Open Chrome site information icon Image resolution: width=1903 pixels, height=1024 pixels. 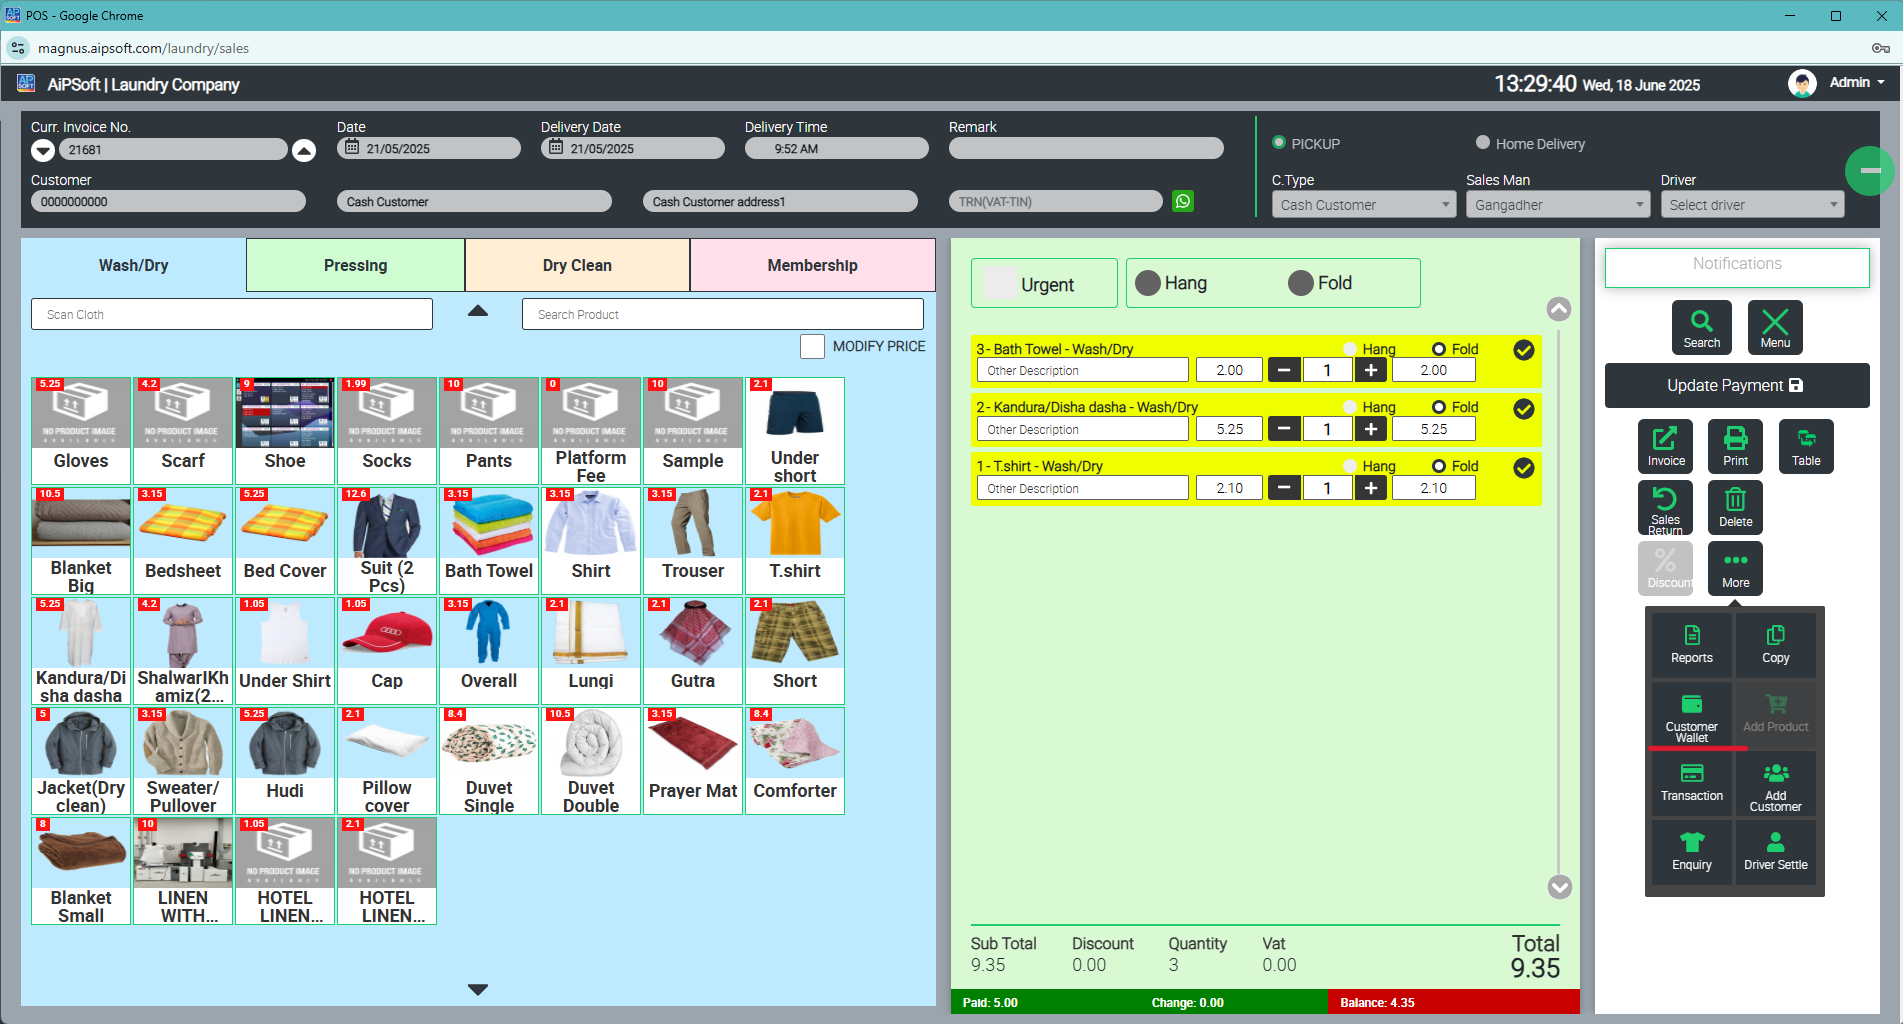coord(18,48)
